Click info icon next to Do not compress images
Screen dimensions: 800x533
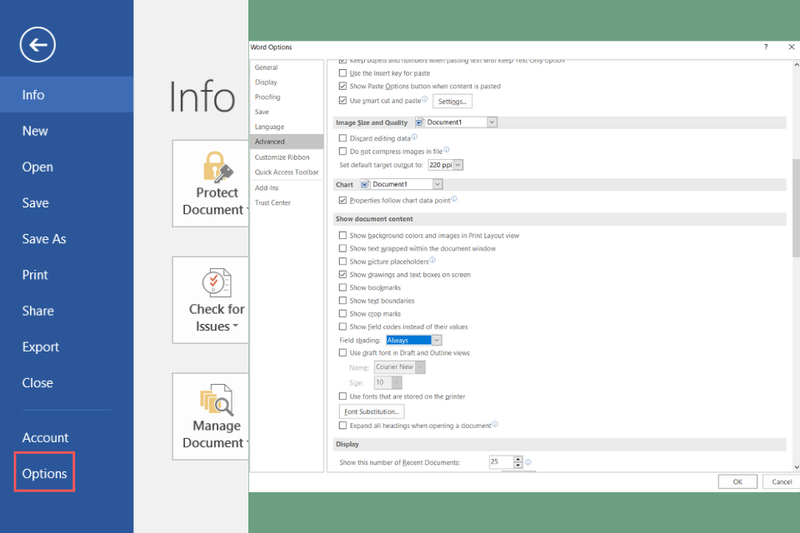[446, 149]
